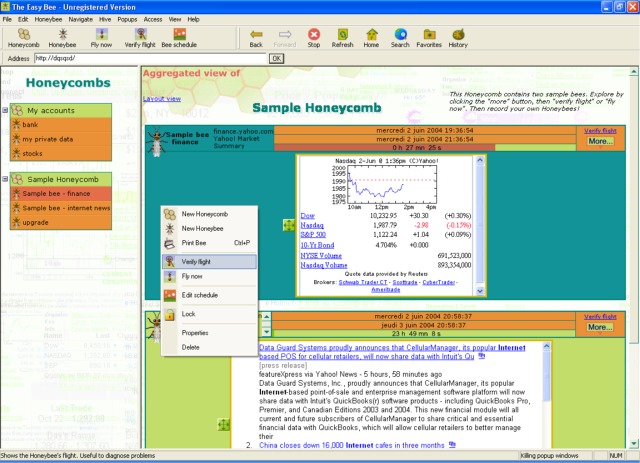The height and width of the screenshot is (463, 640).
Task: Click the New Honeycomb icon in context menu
Action: click(170, 214)
